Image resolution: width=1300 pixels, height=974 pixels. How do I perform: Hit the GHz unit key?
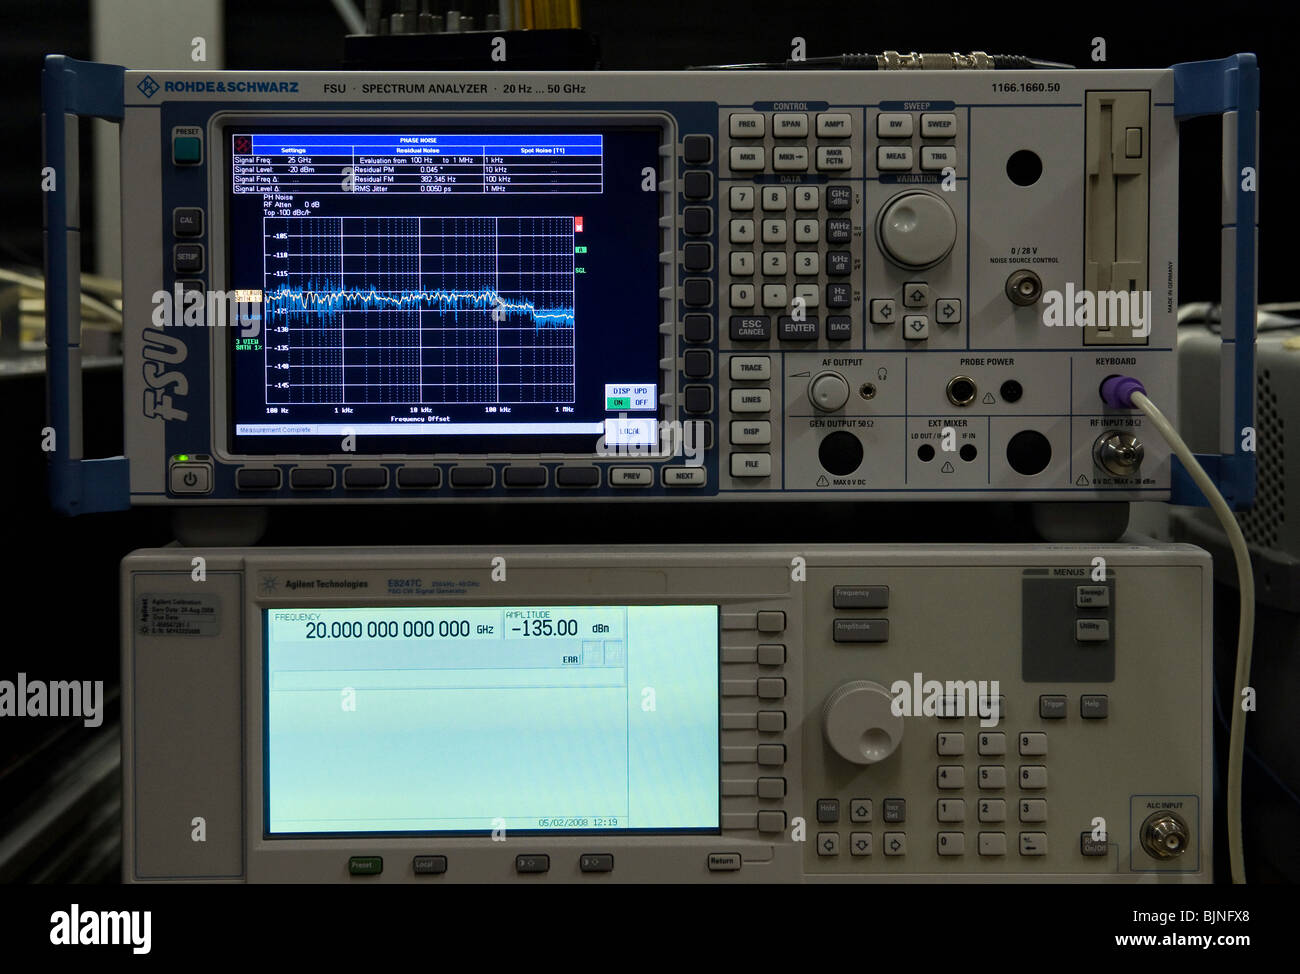pos(839,197)
